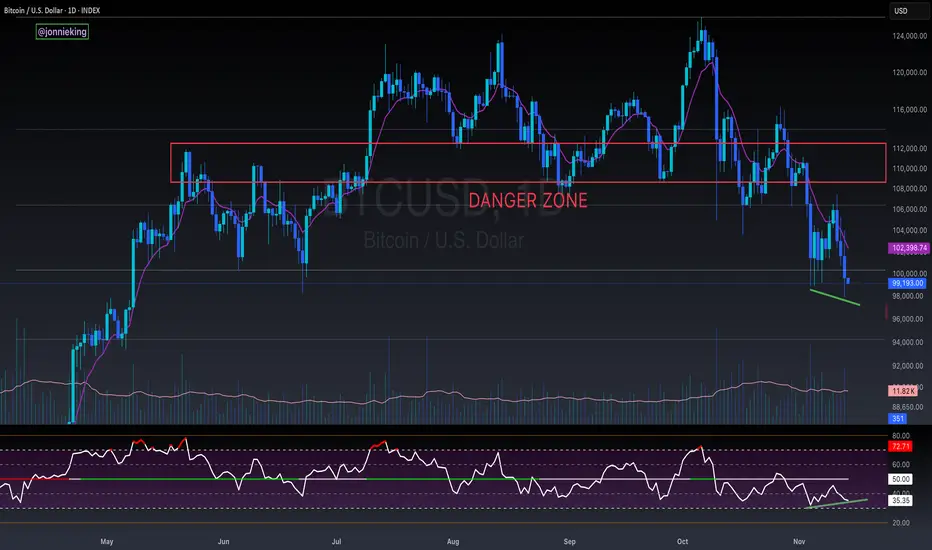Screen dimensions: 932x550
Task: Click the blue 99,193.00 last price tag
Action: (x=907, y=284)
